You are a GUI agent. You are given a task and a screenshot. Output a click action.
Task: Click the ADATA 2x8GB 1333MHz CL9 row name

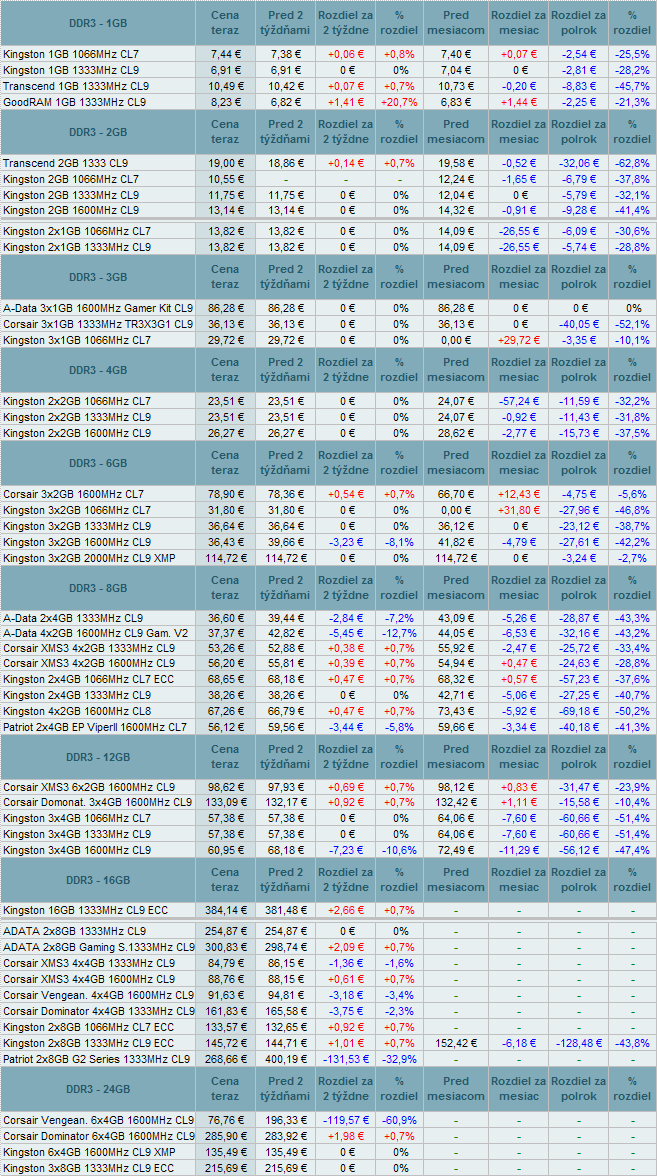[x=74, y=932]
